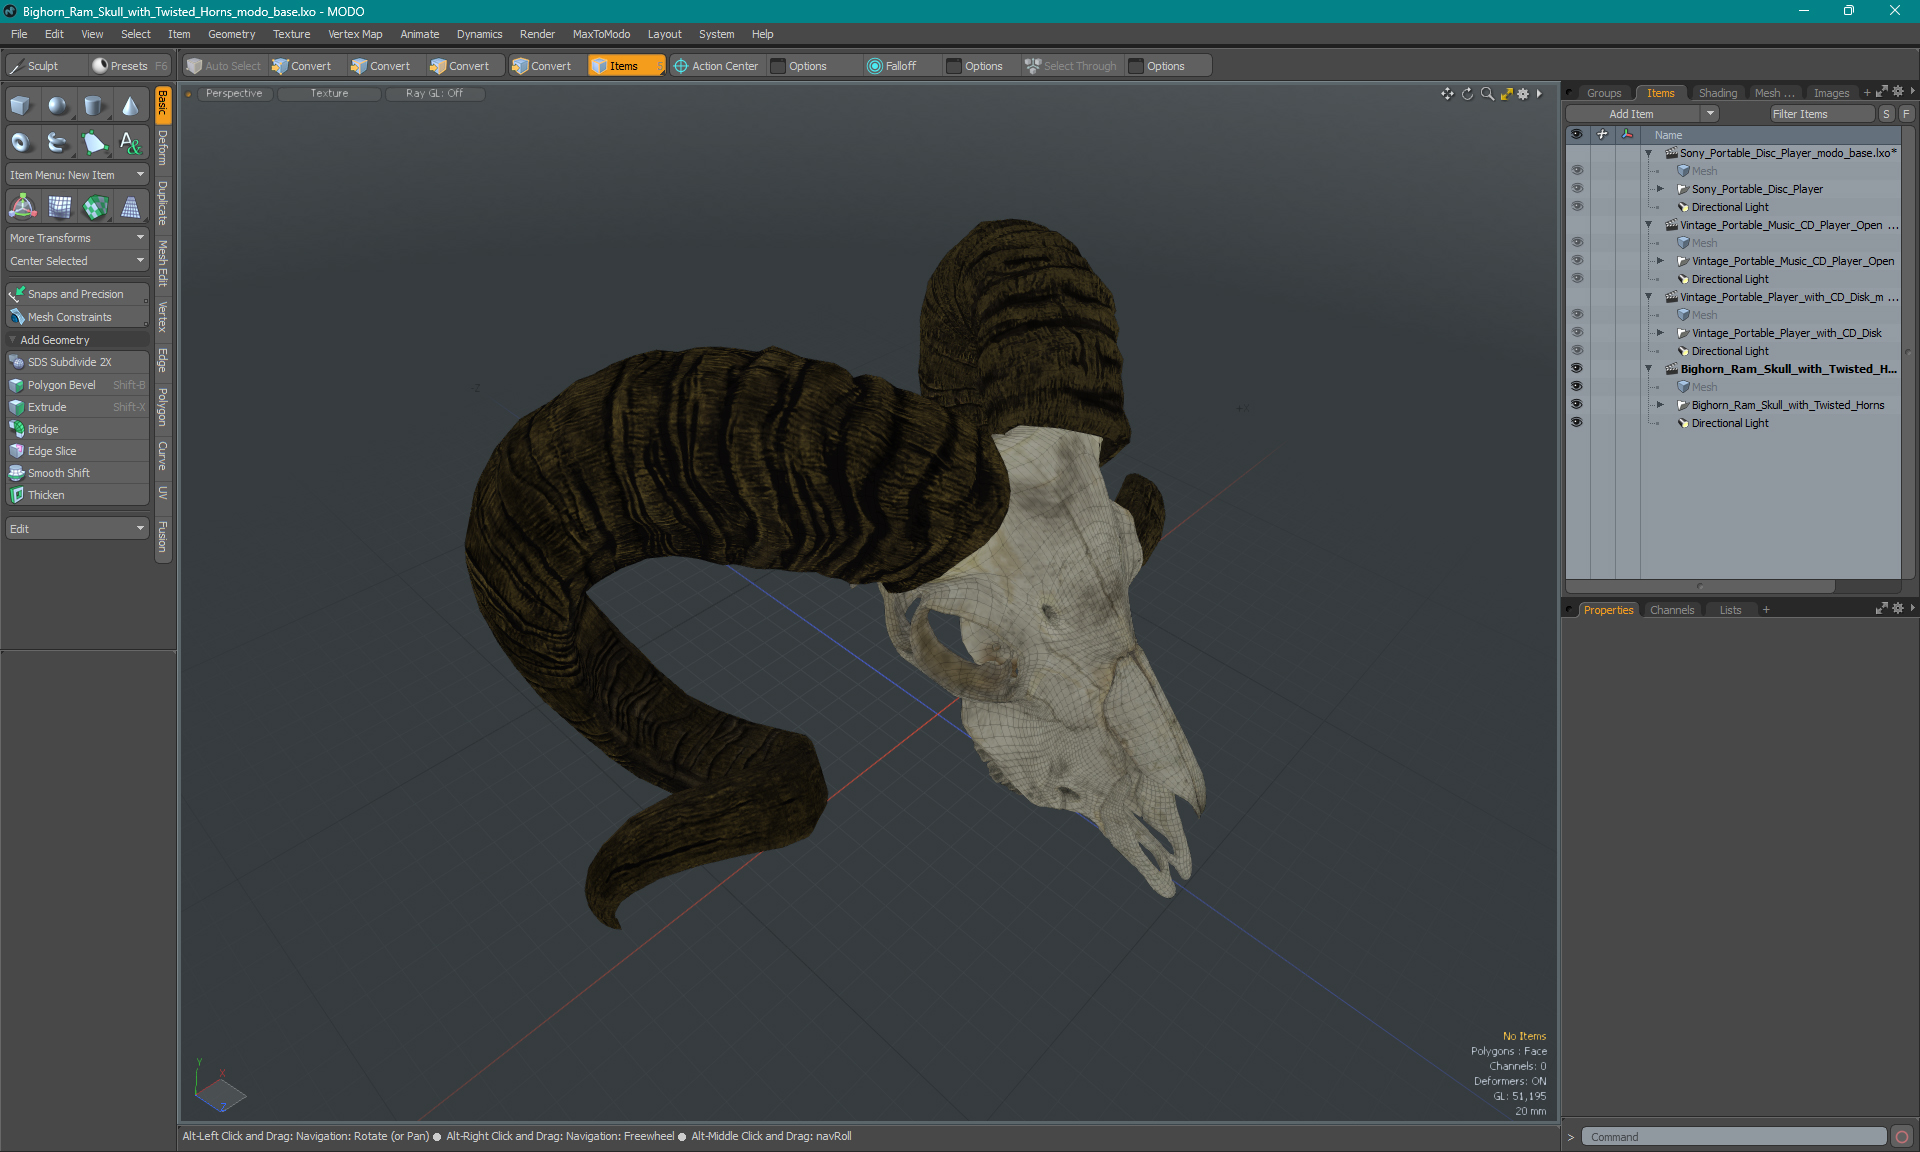
Task: Click the Command input field
Action: [x=1734, y=1137]
